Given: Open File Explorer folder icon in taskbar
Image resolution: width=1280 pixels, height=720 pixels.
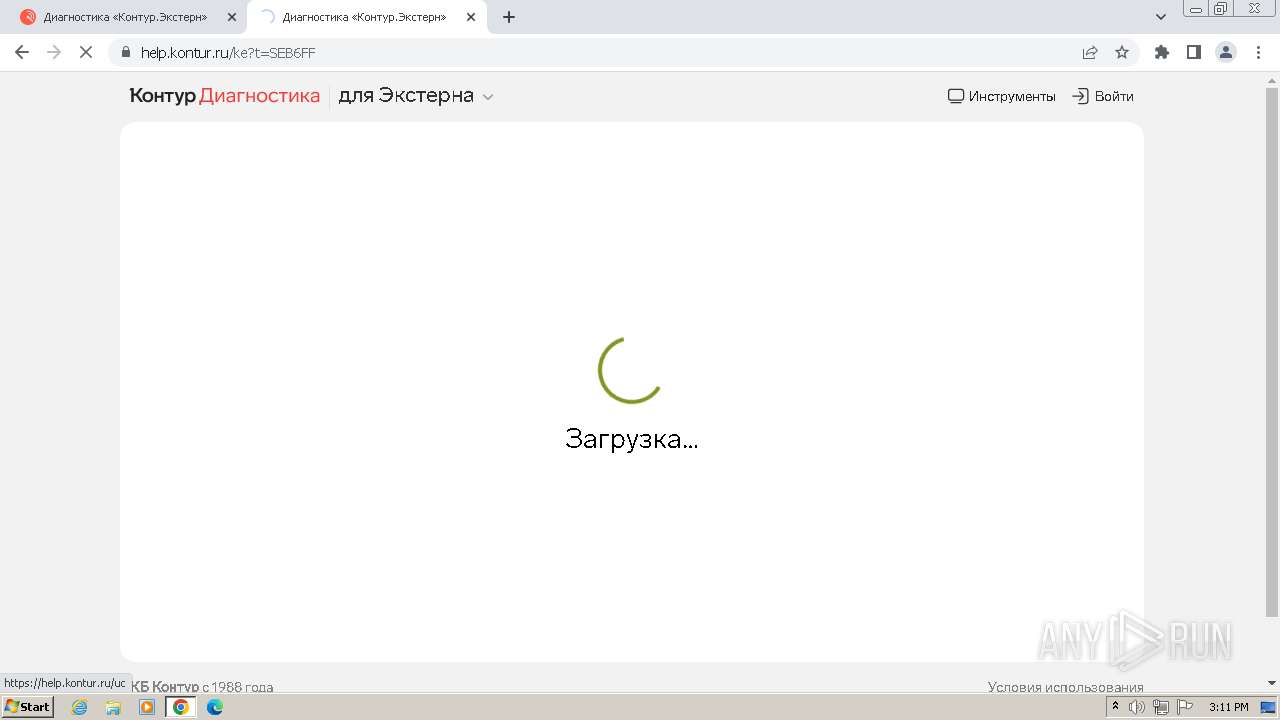Looking at the screenshot, I should 113,707.
